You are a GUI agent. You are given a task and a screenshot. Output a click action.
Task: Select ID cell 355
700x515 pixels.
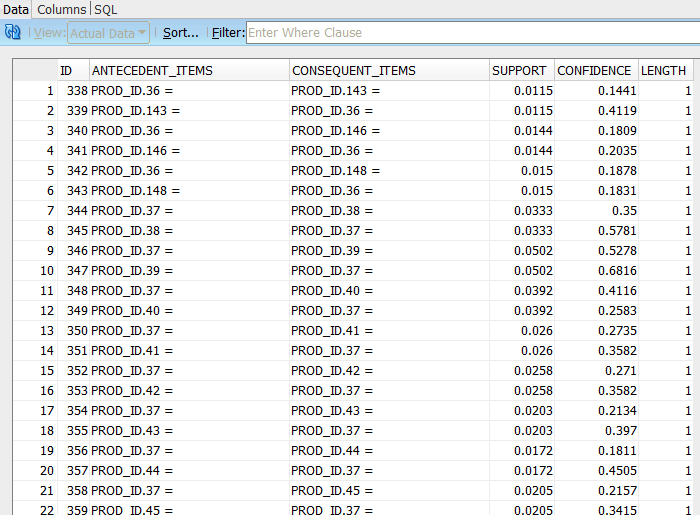74,431
